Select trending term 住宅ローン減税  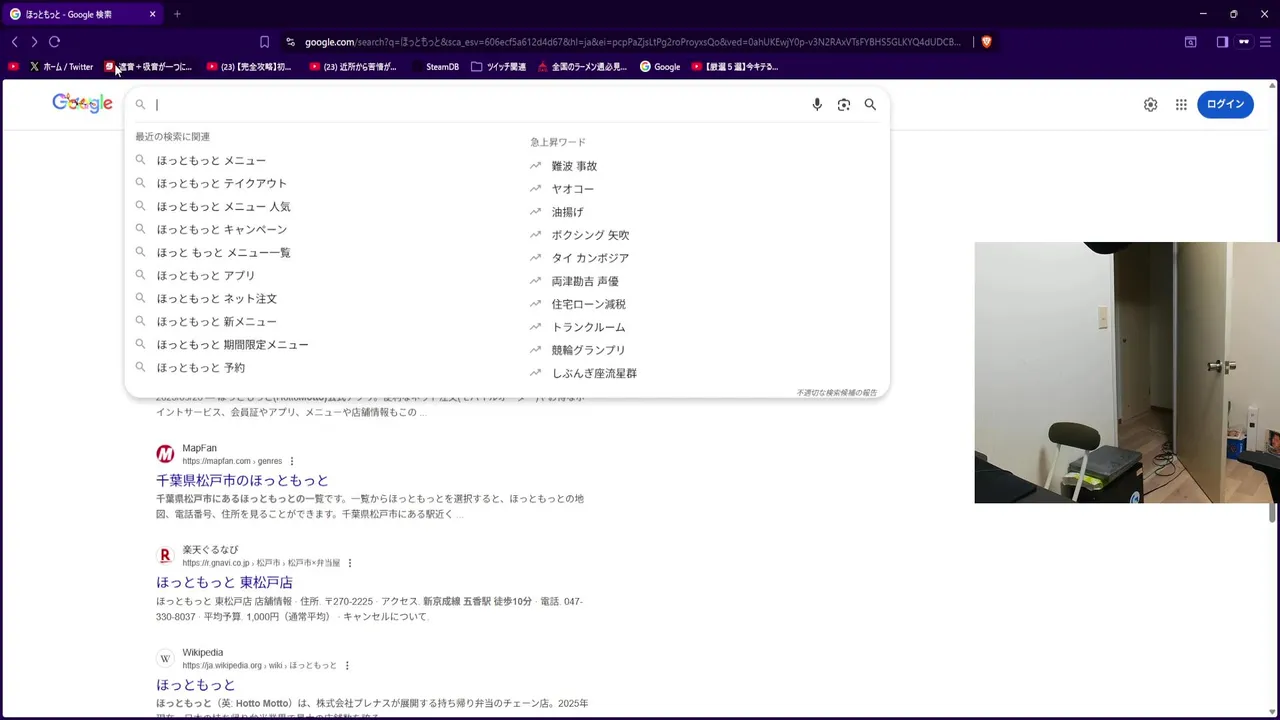pyautogui.click(x=588, y=304)
